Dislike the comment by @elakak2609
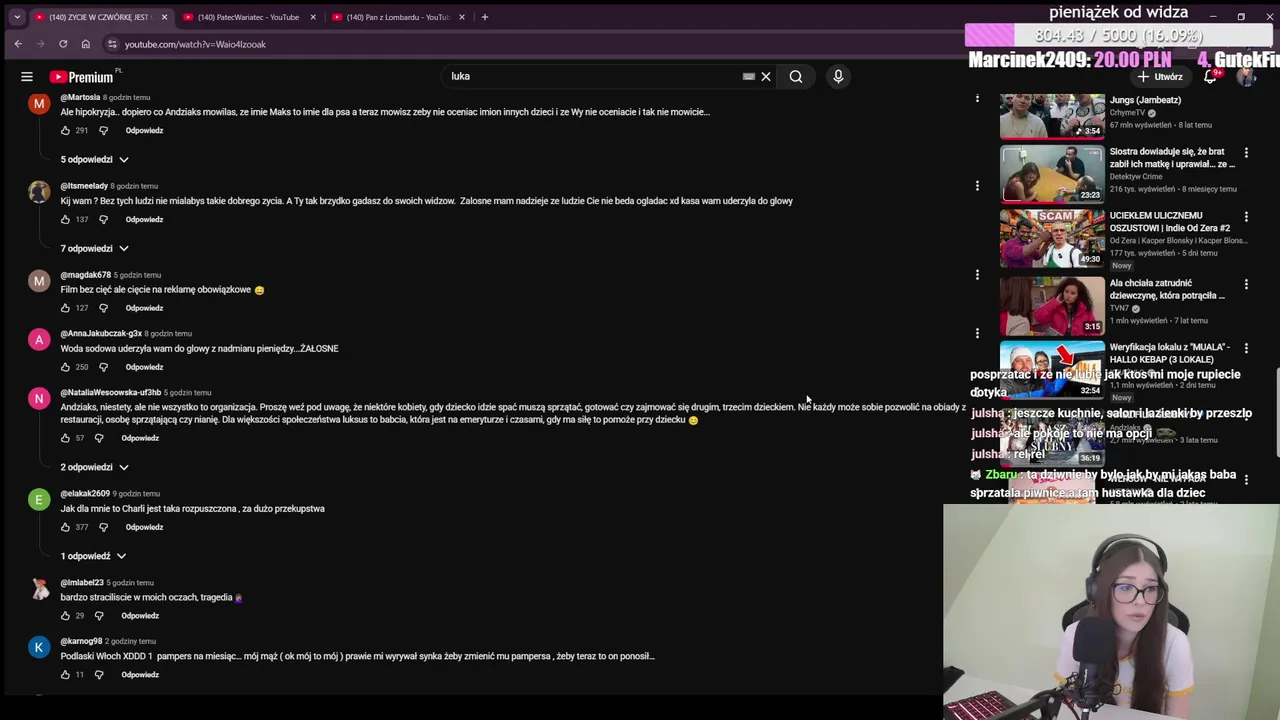Image resolution: width=1280 pixels, height=720 pixels. 103,527
